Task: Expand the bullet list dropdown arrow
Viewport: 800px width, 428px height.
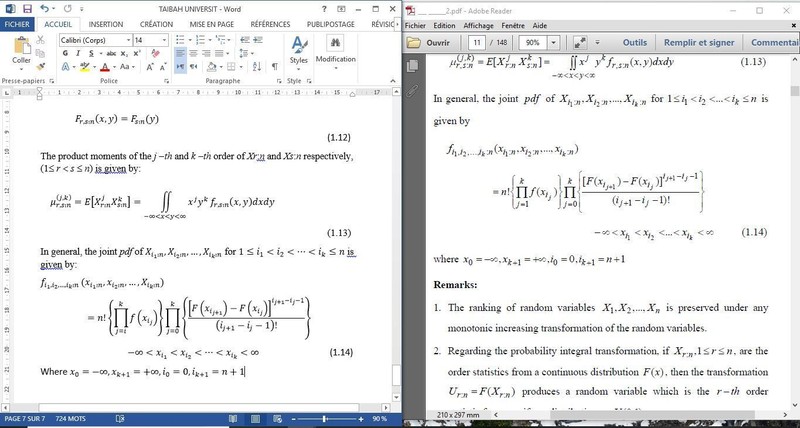Action: 189,40
